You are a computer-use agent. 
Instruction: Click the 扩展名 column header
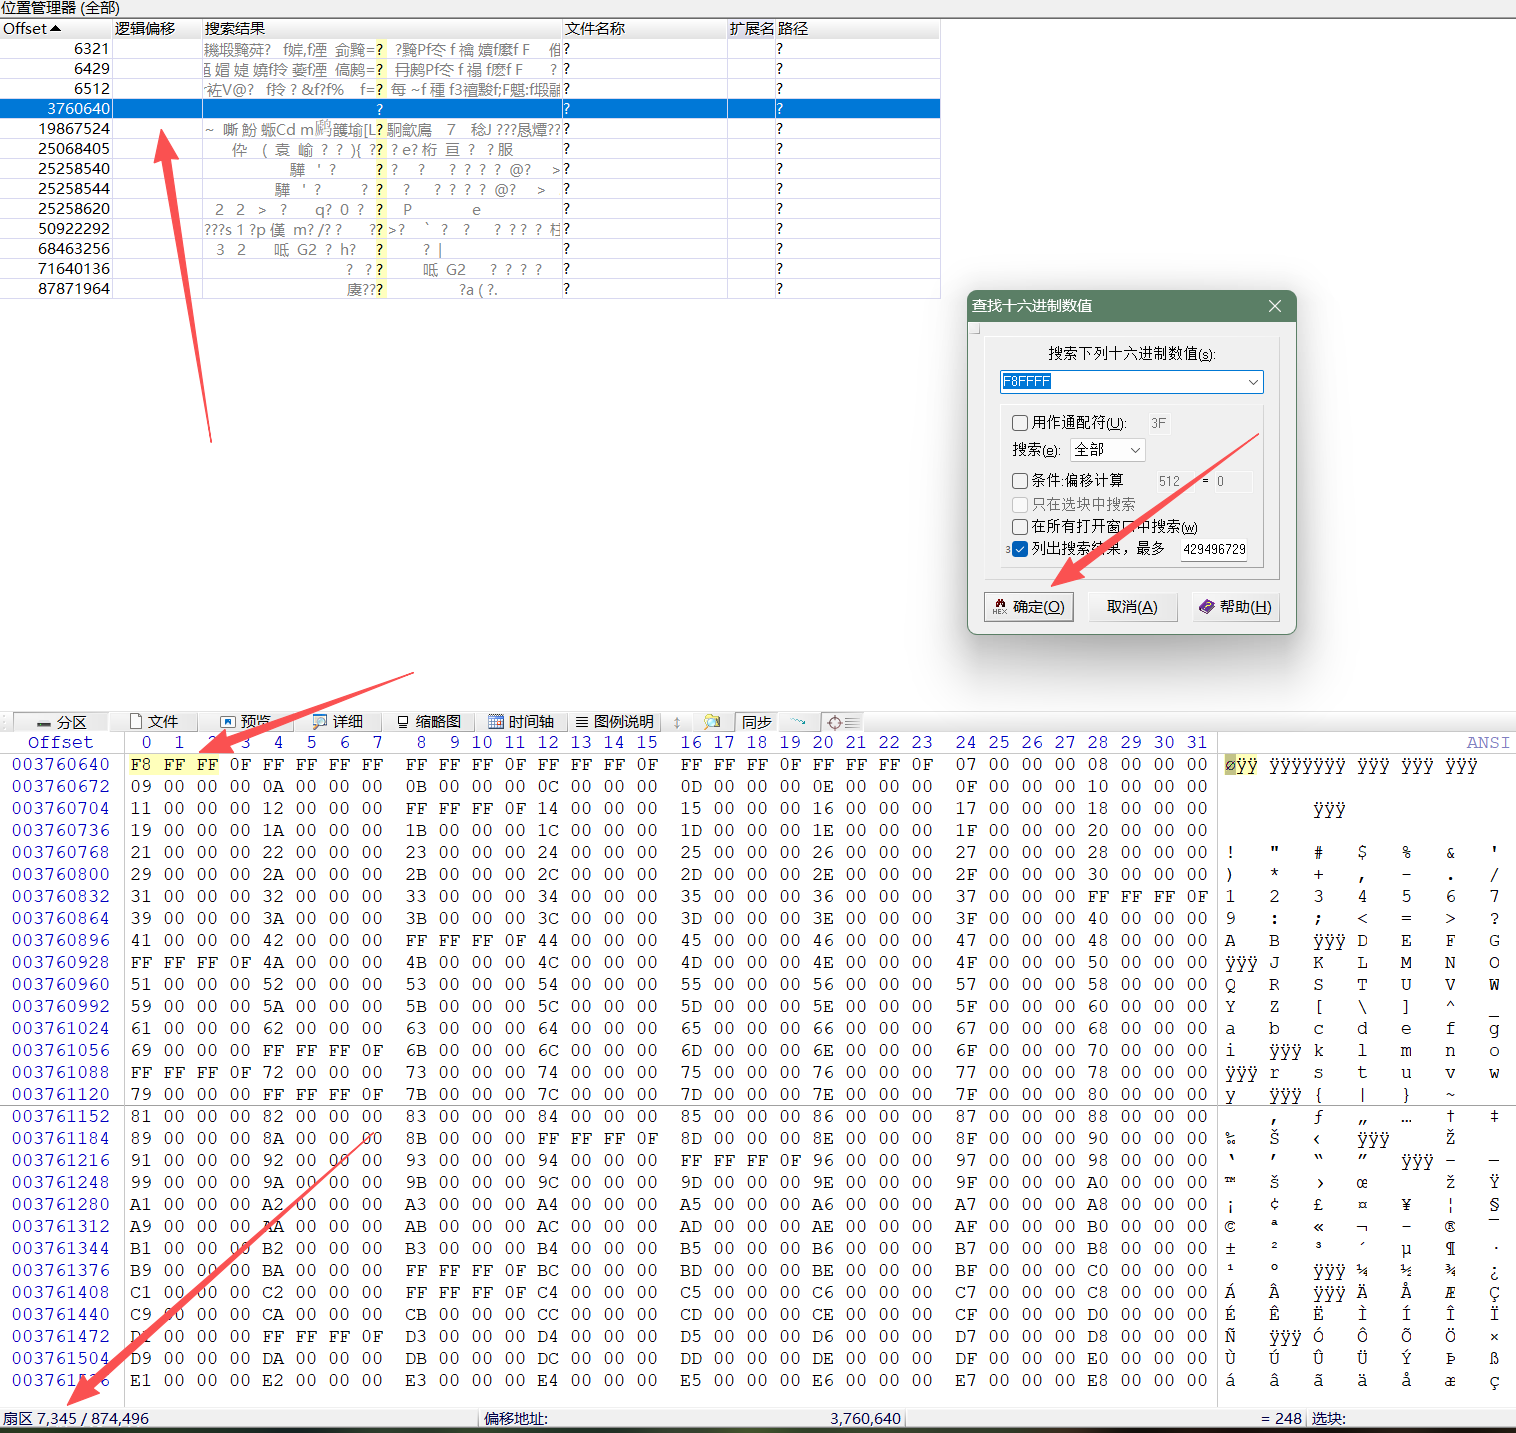pyautogui.click(x=751, y=29)
